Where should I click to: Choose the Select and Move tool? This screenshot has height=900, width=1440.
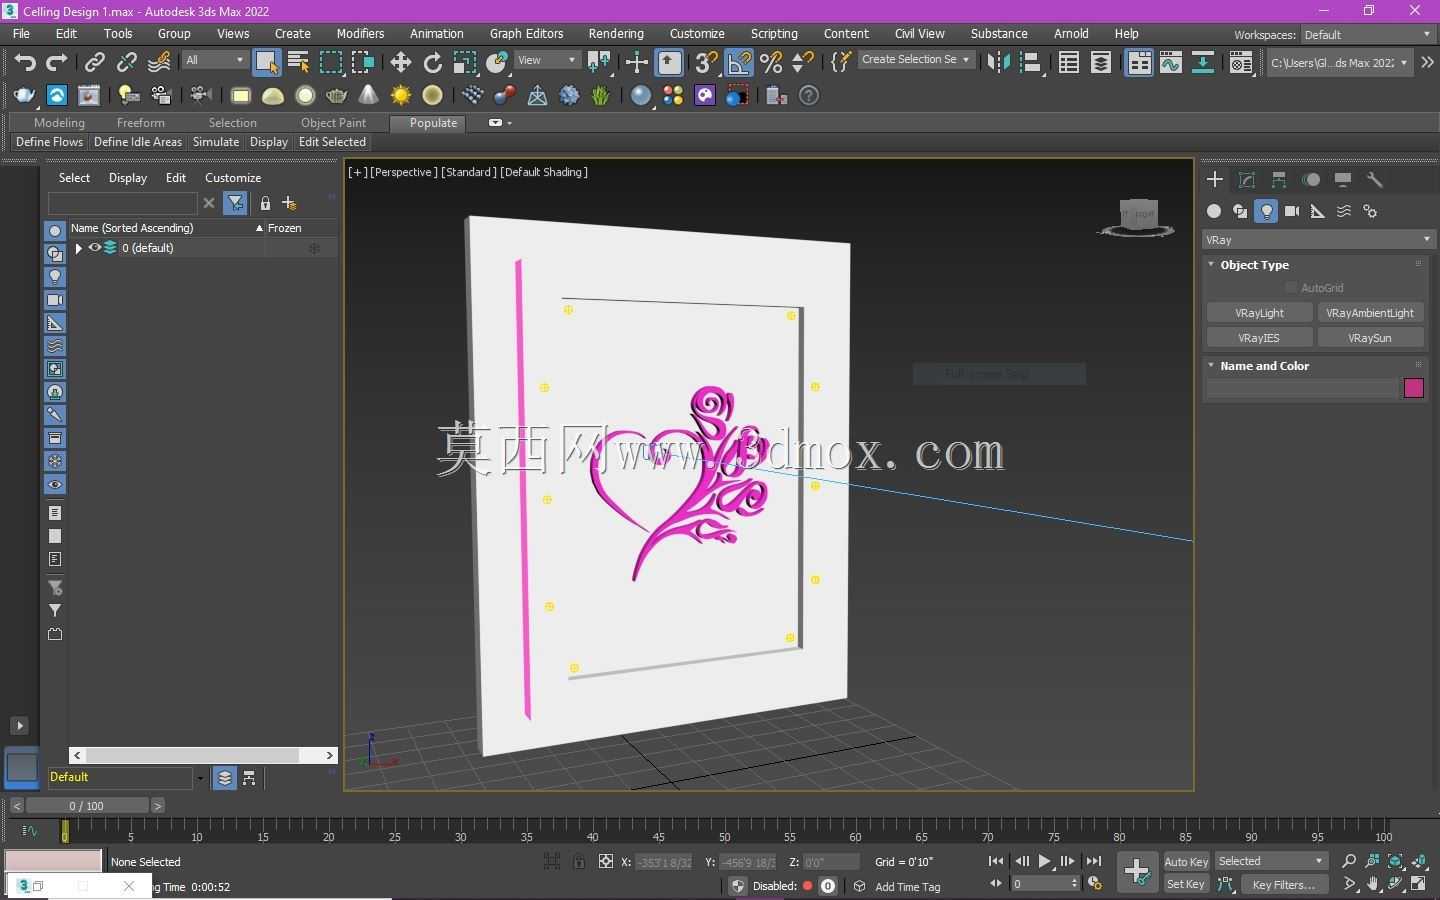point(400,62)
